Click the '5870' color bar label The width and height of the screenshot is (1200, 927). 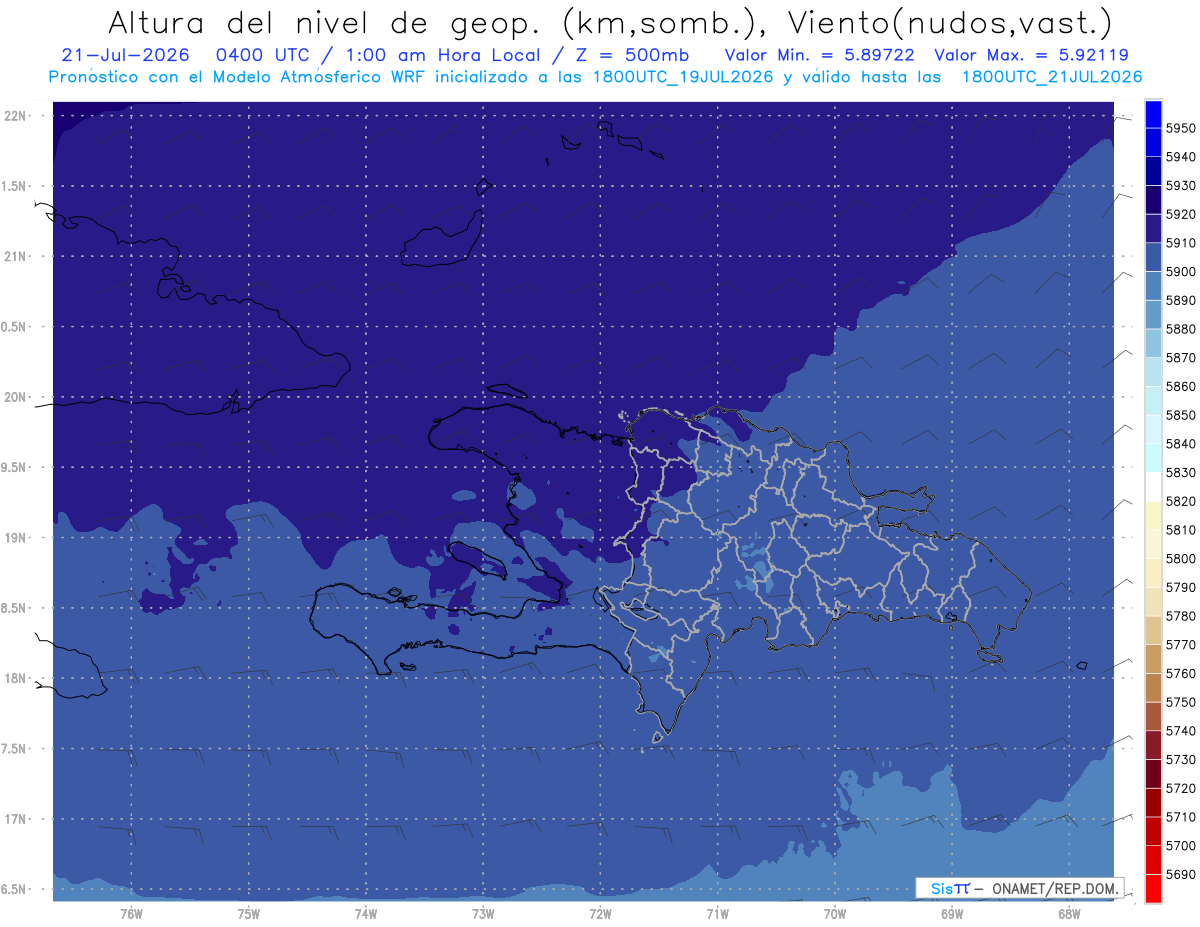(1180, 358)
